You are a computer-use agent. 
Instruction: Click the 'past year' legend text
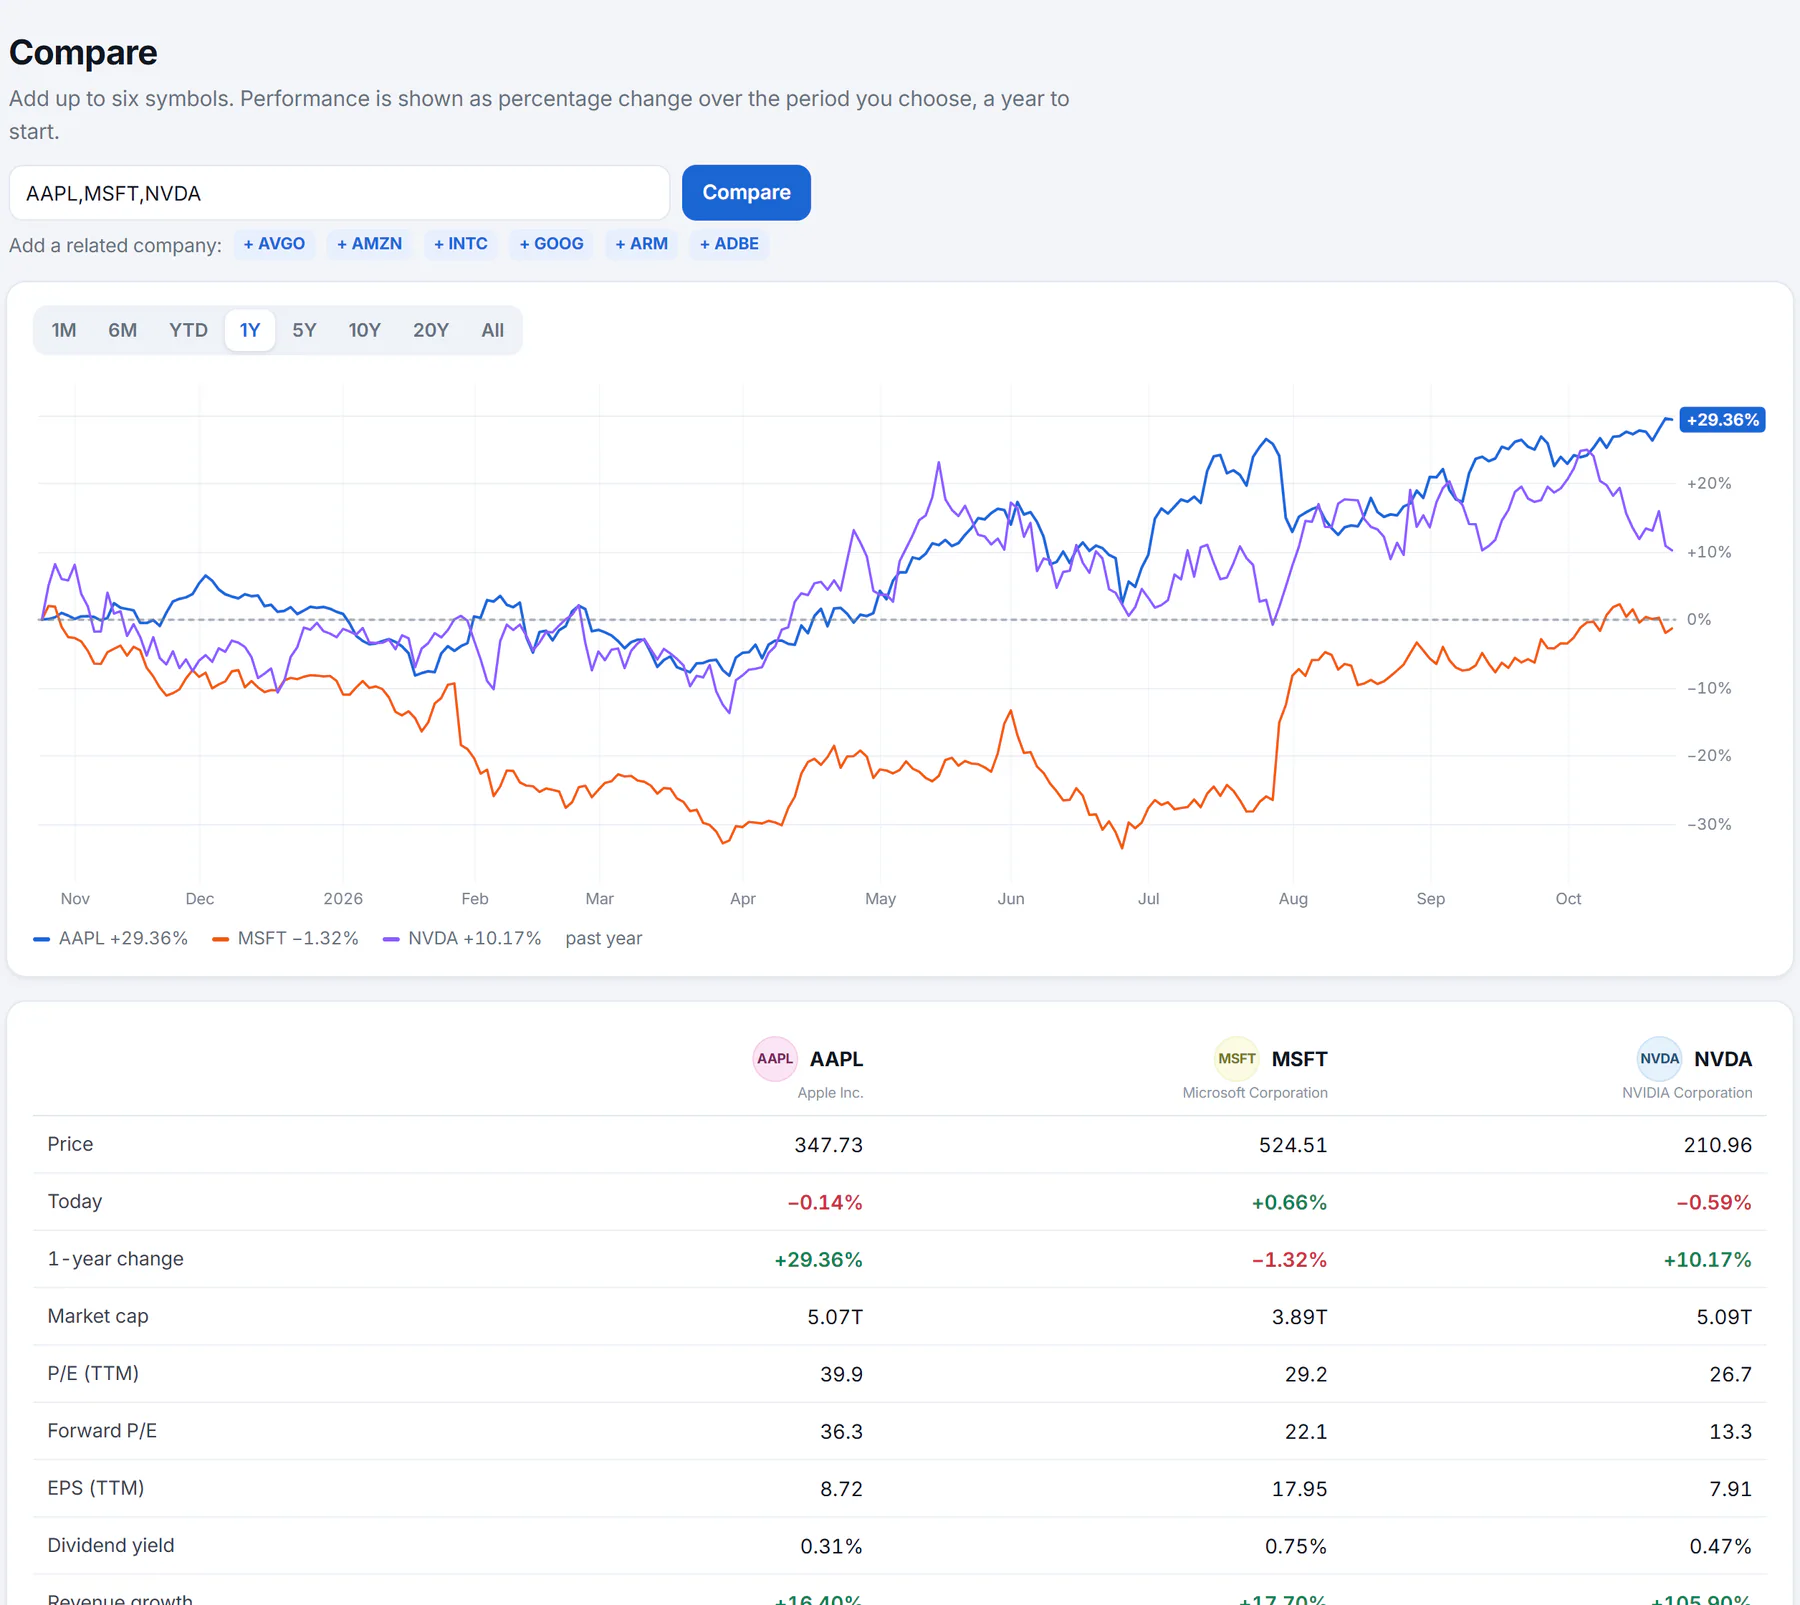(604, 939)
